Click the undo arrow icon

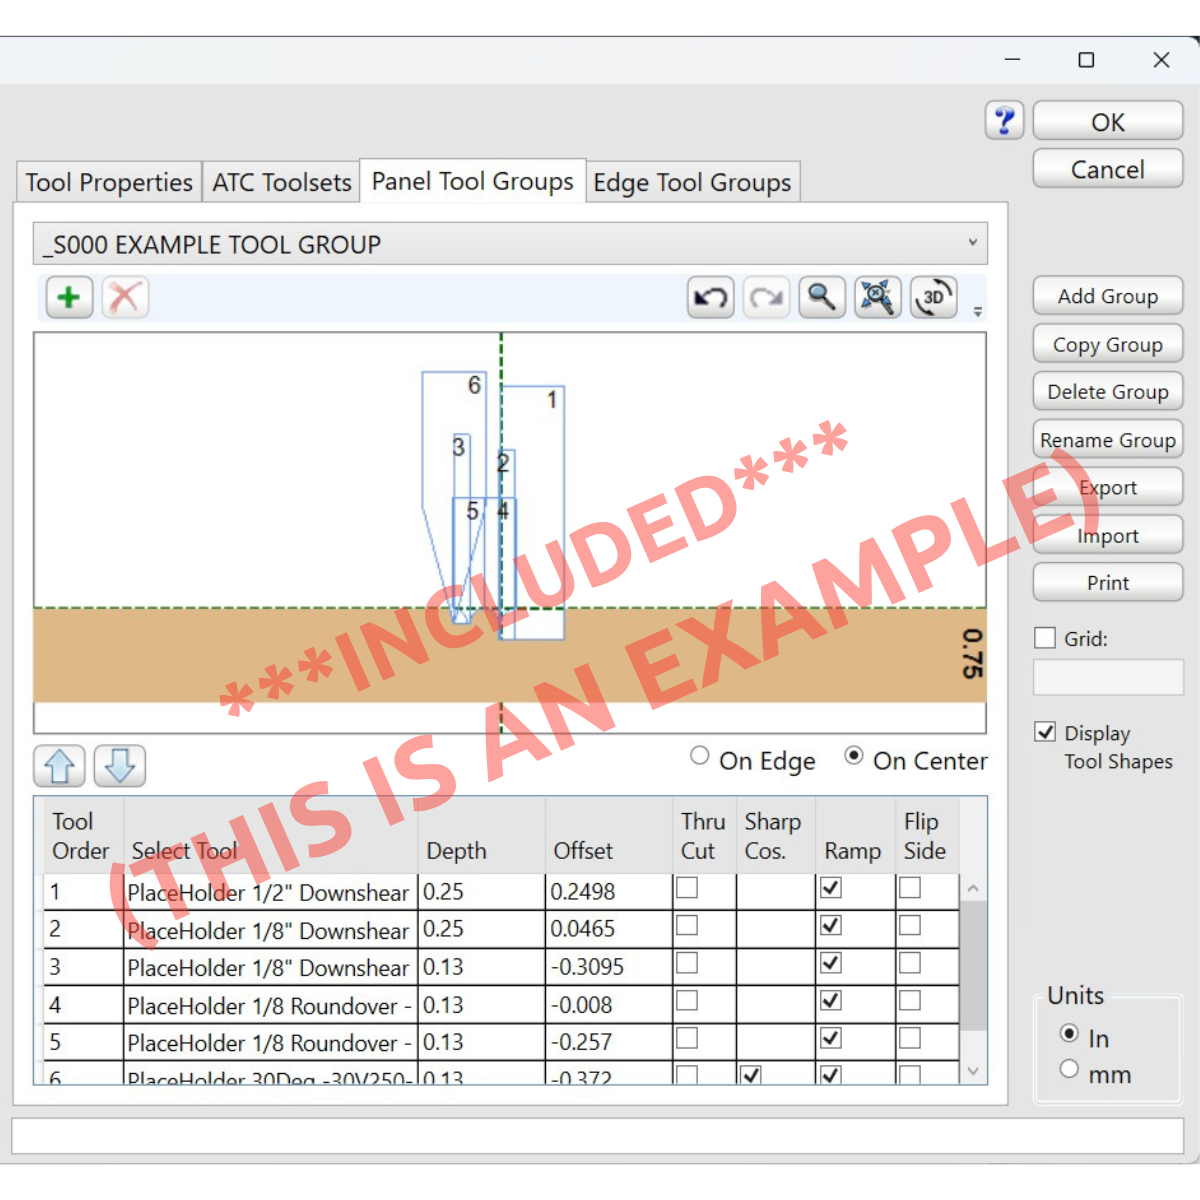point(711,298)
